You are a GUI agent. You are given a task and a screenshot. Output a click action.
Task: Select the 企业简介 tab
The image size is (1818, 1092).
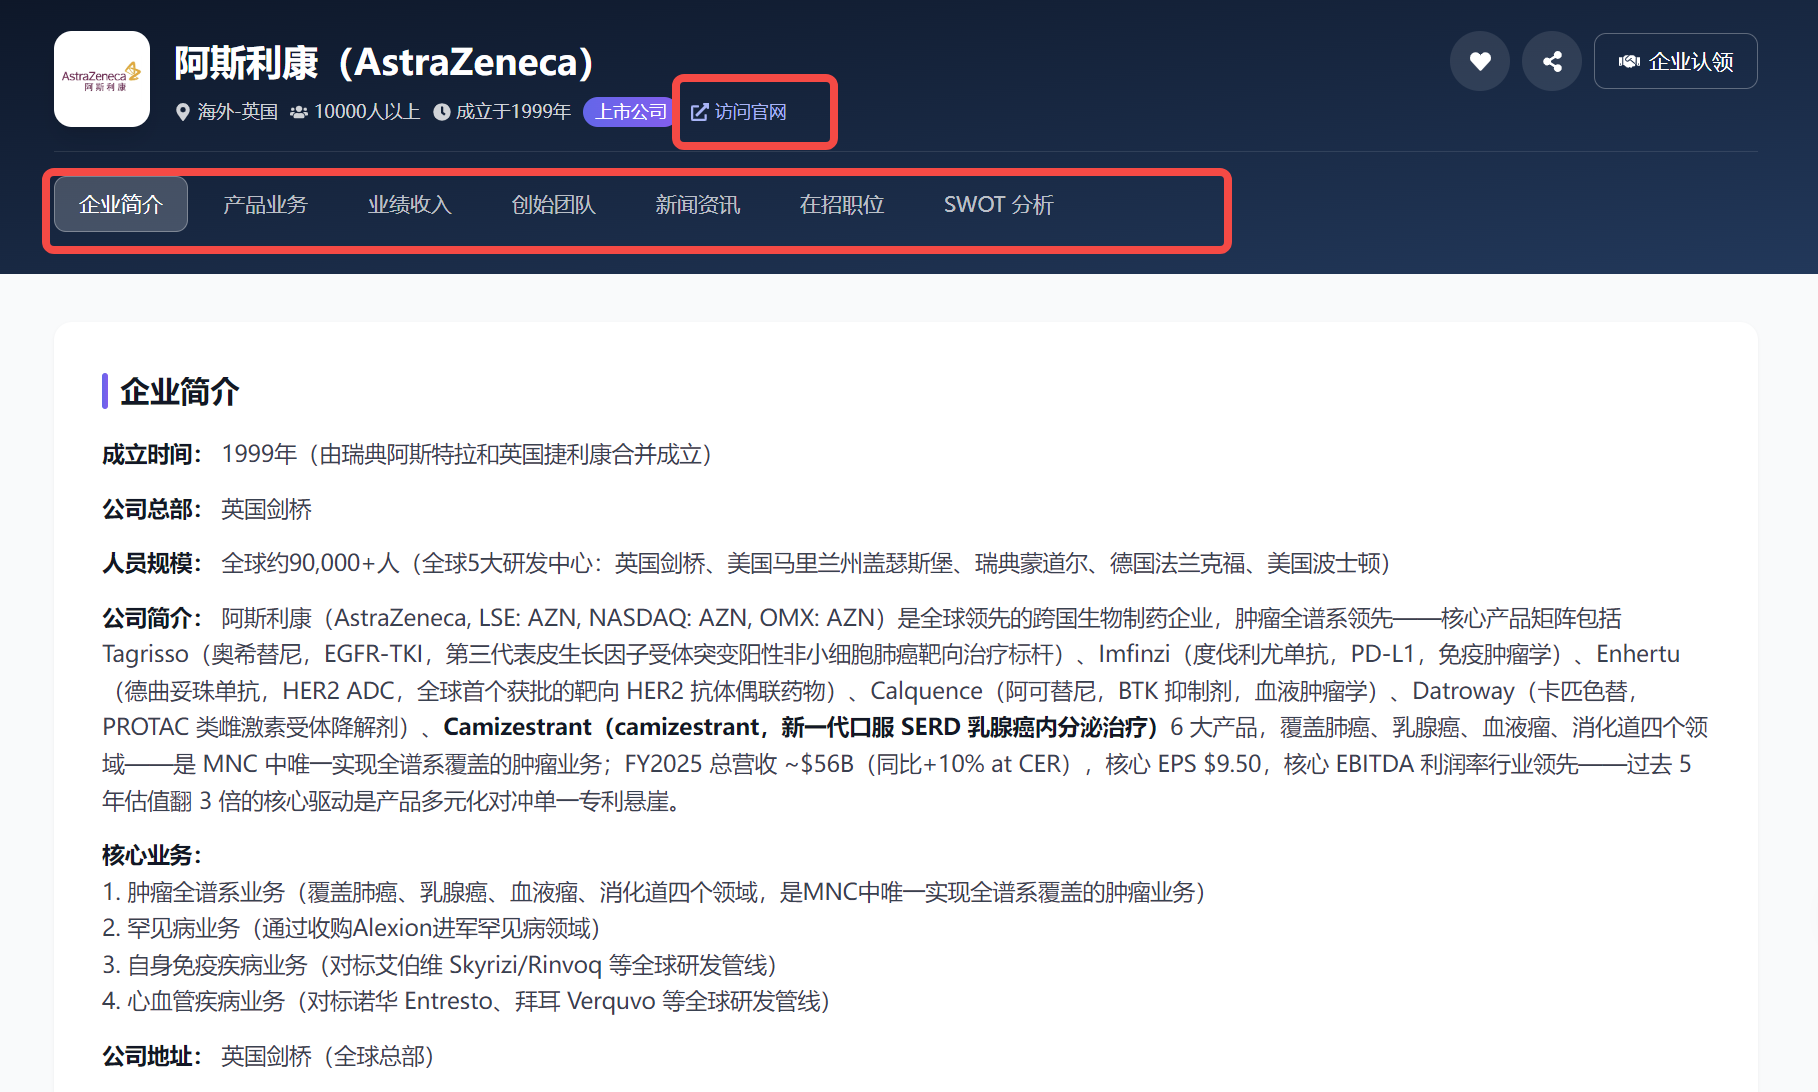[x=121, y=204]
